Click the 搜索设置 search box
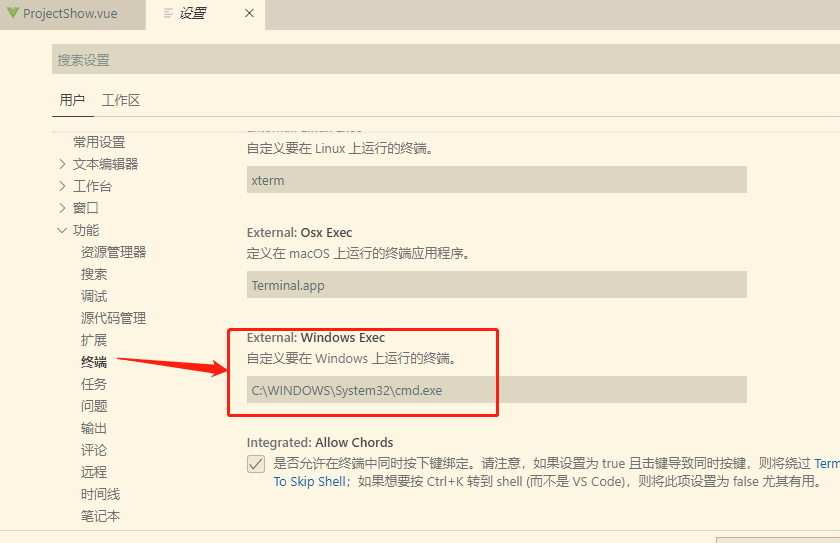Screen dimensions: 840x543 pyautogui.click(x=446, y=59)
